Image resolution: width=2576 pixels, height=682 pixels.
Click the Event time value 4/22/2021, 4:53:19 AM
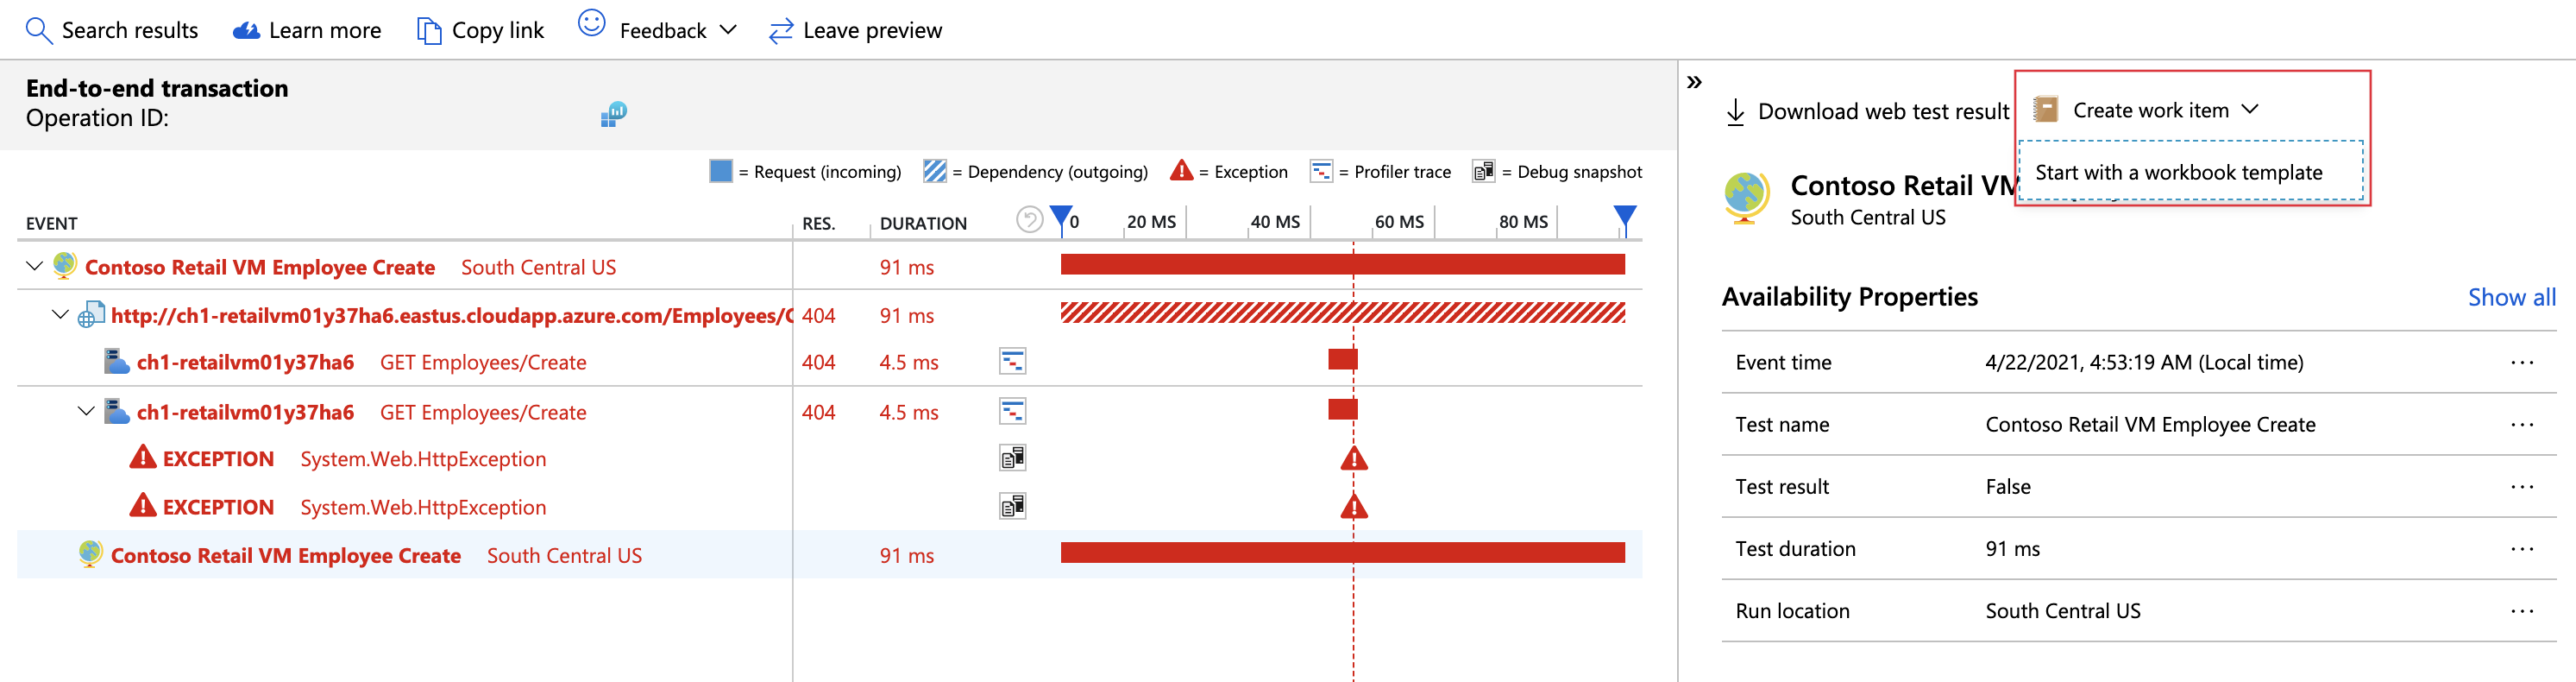[x=2144, y=363]
